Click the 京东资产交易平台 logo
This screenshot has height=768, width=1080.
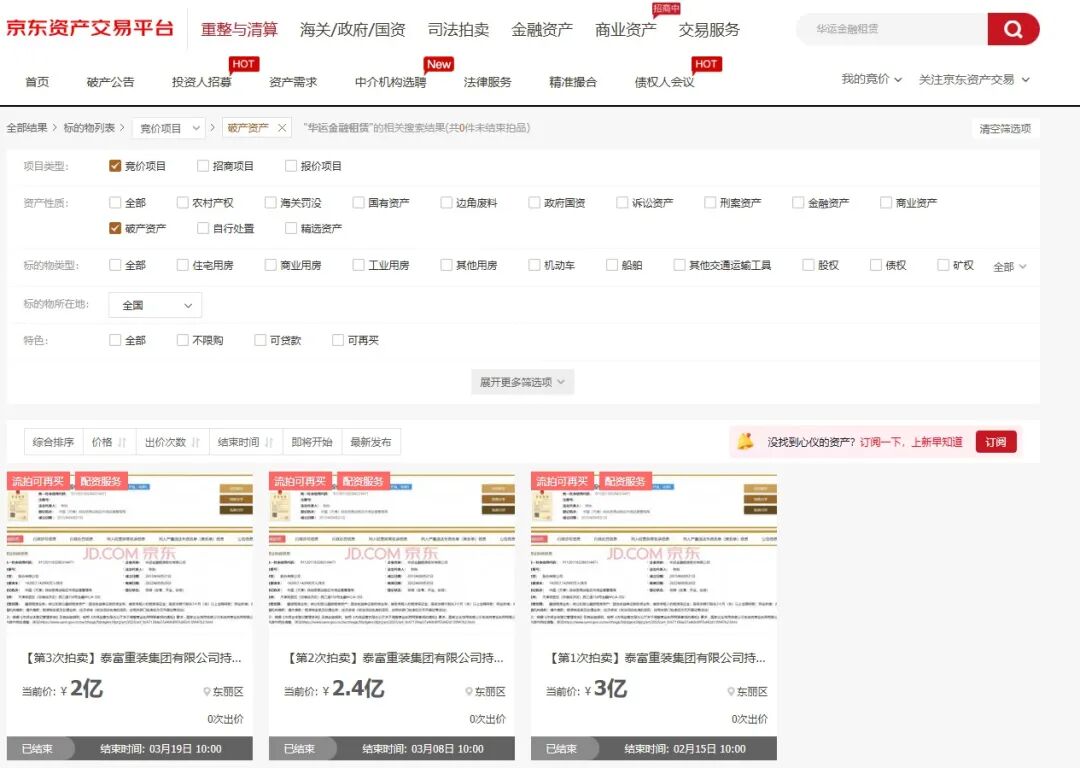point(89,28)
